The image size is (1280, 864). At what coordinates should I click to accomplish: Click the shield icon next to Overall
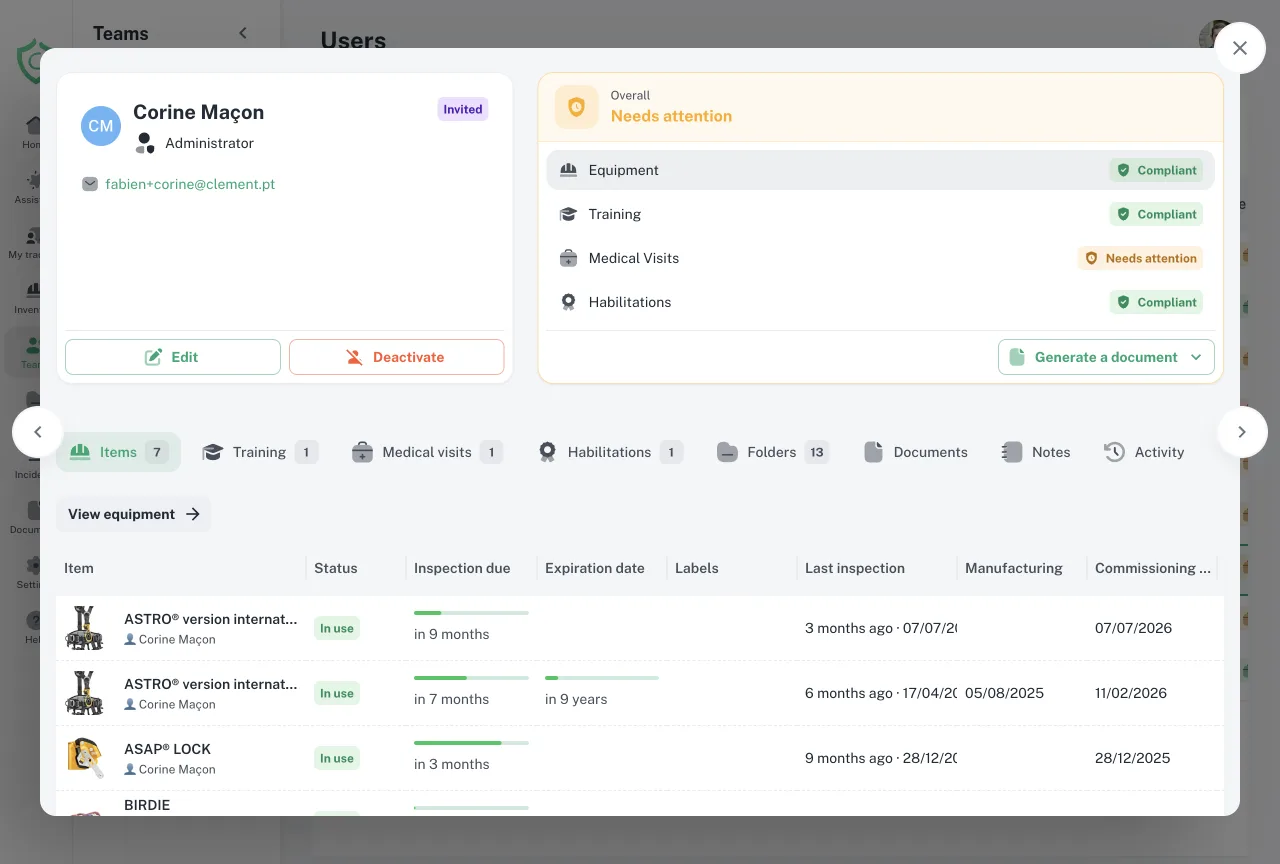pos(576,106)
